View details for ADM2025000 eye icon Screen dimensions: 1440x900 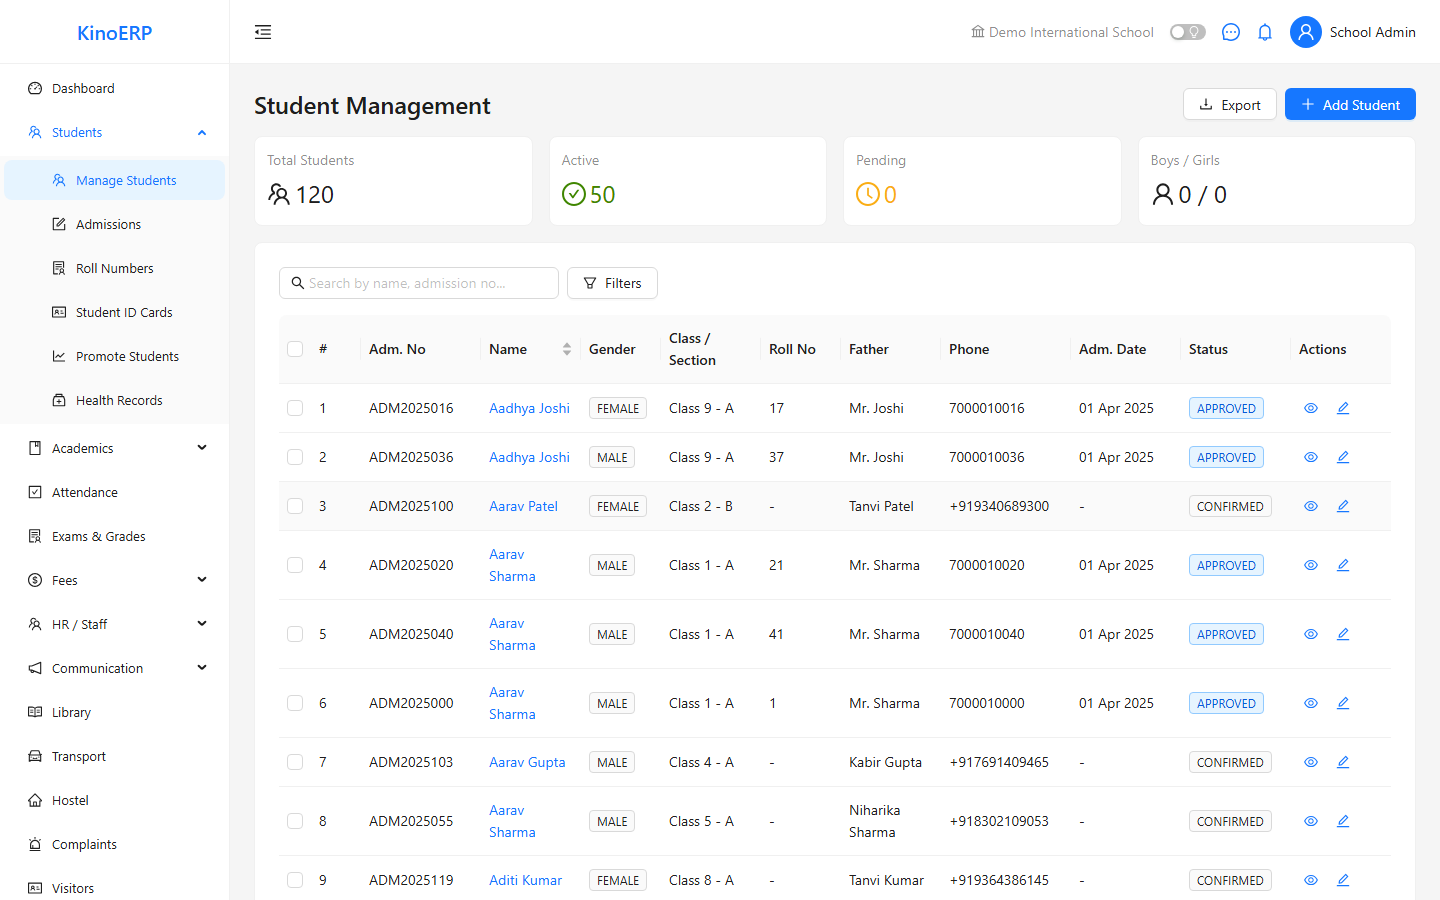pyautogui.click(x=1311, y=703)
